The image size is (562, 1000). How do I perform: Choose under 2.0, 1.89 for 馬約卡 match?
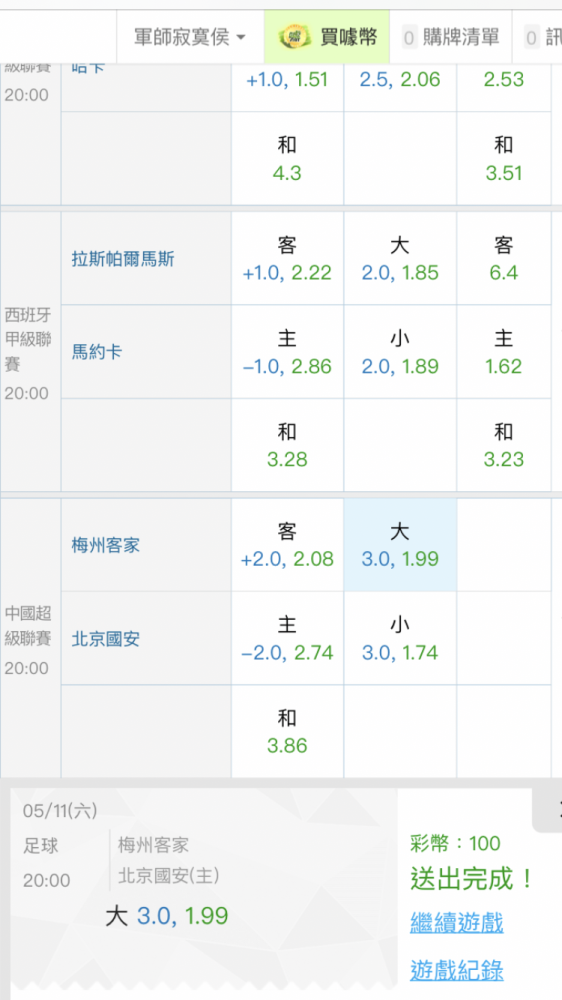400,352
